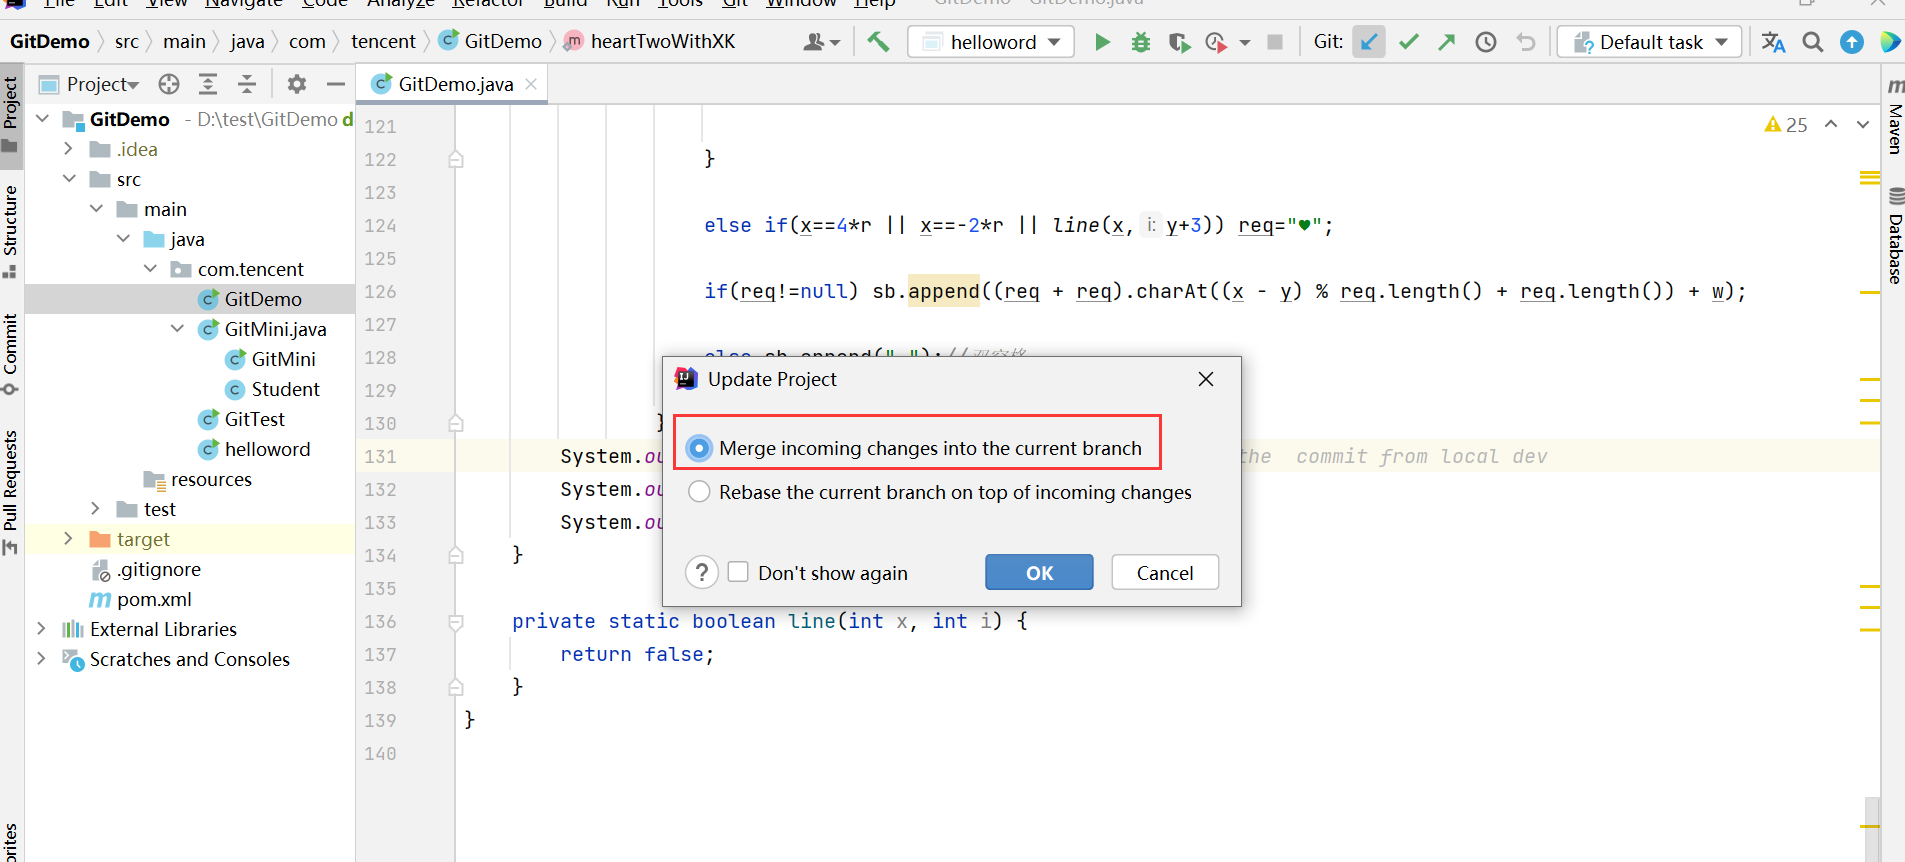Open Default task dropdown

coord(1649,42)
